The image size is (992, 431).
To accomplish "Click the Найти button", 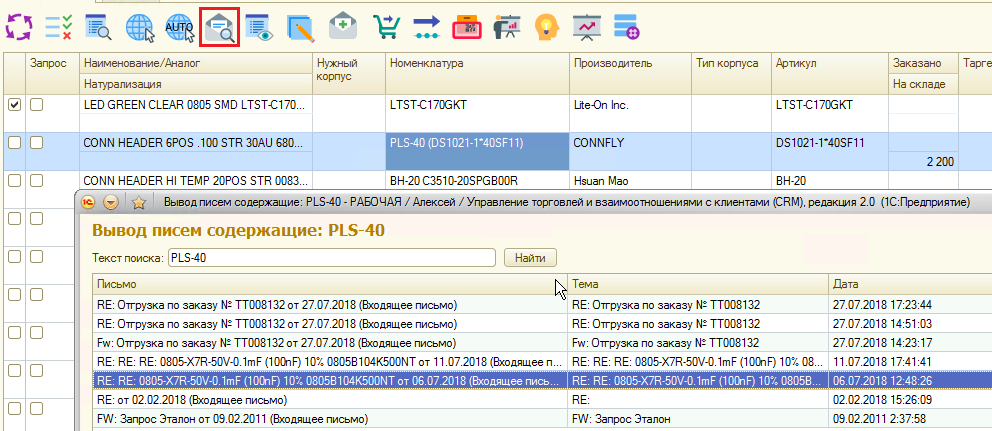I will tap(529, 258).
